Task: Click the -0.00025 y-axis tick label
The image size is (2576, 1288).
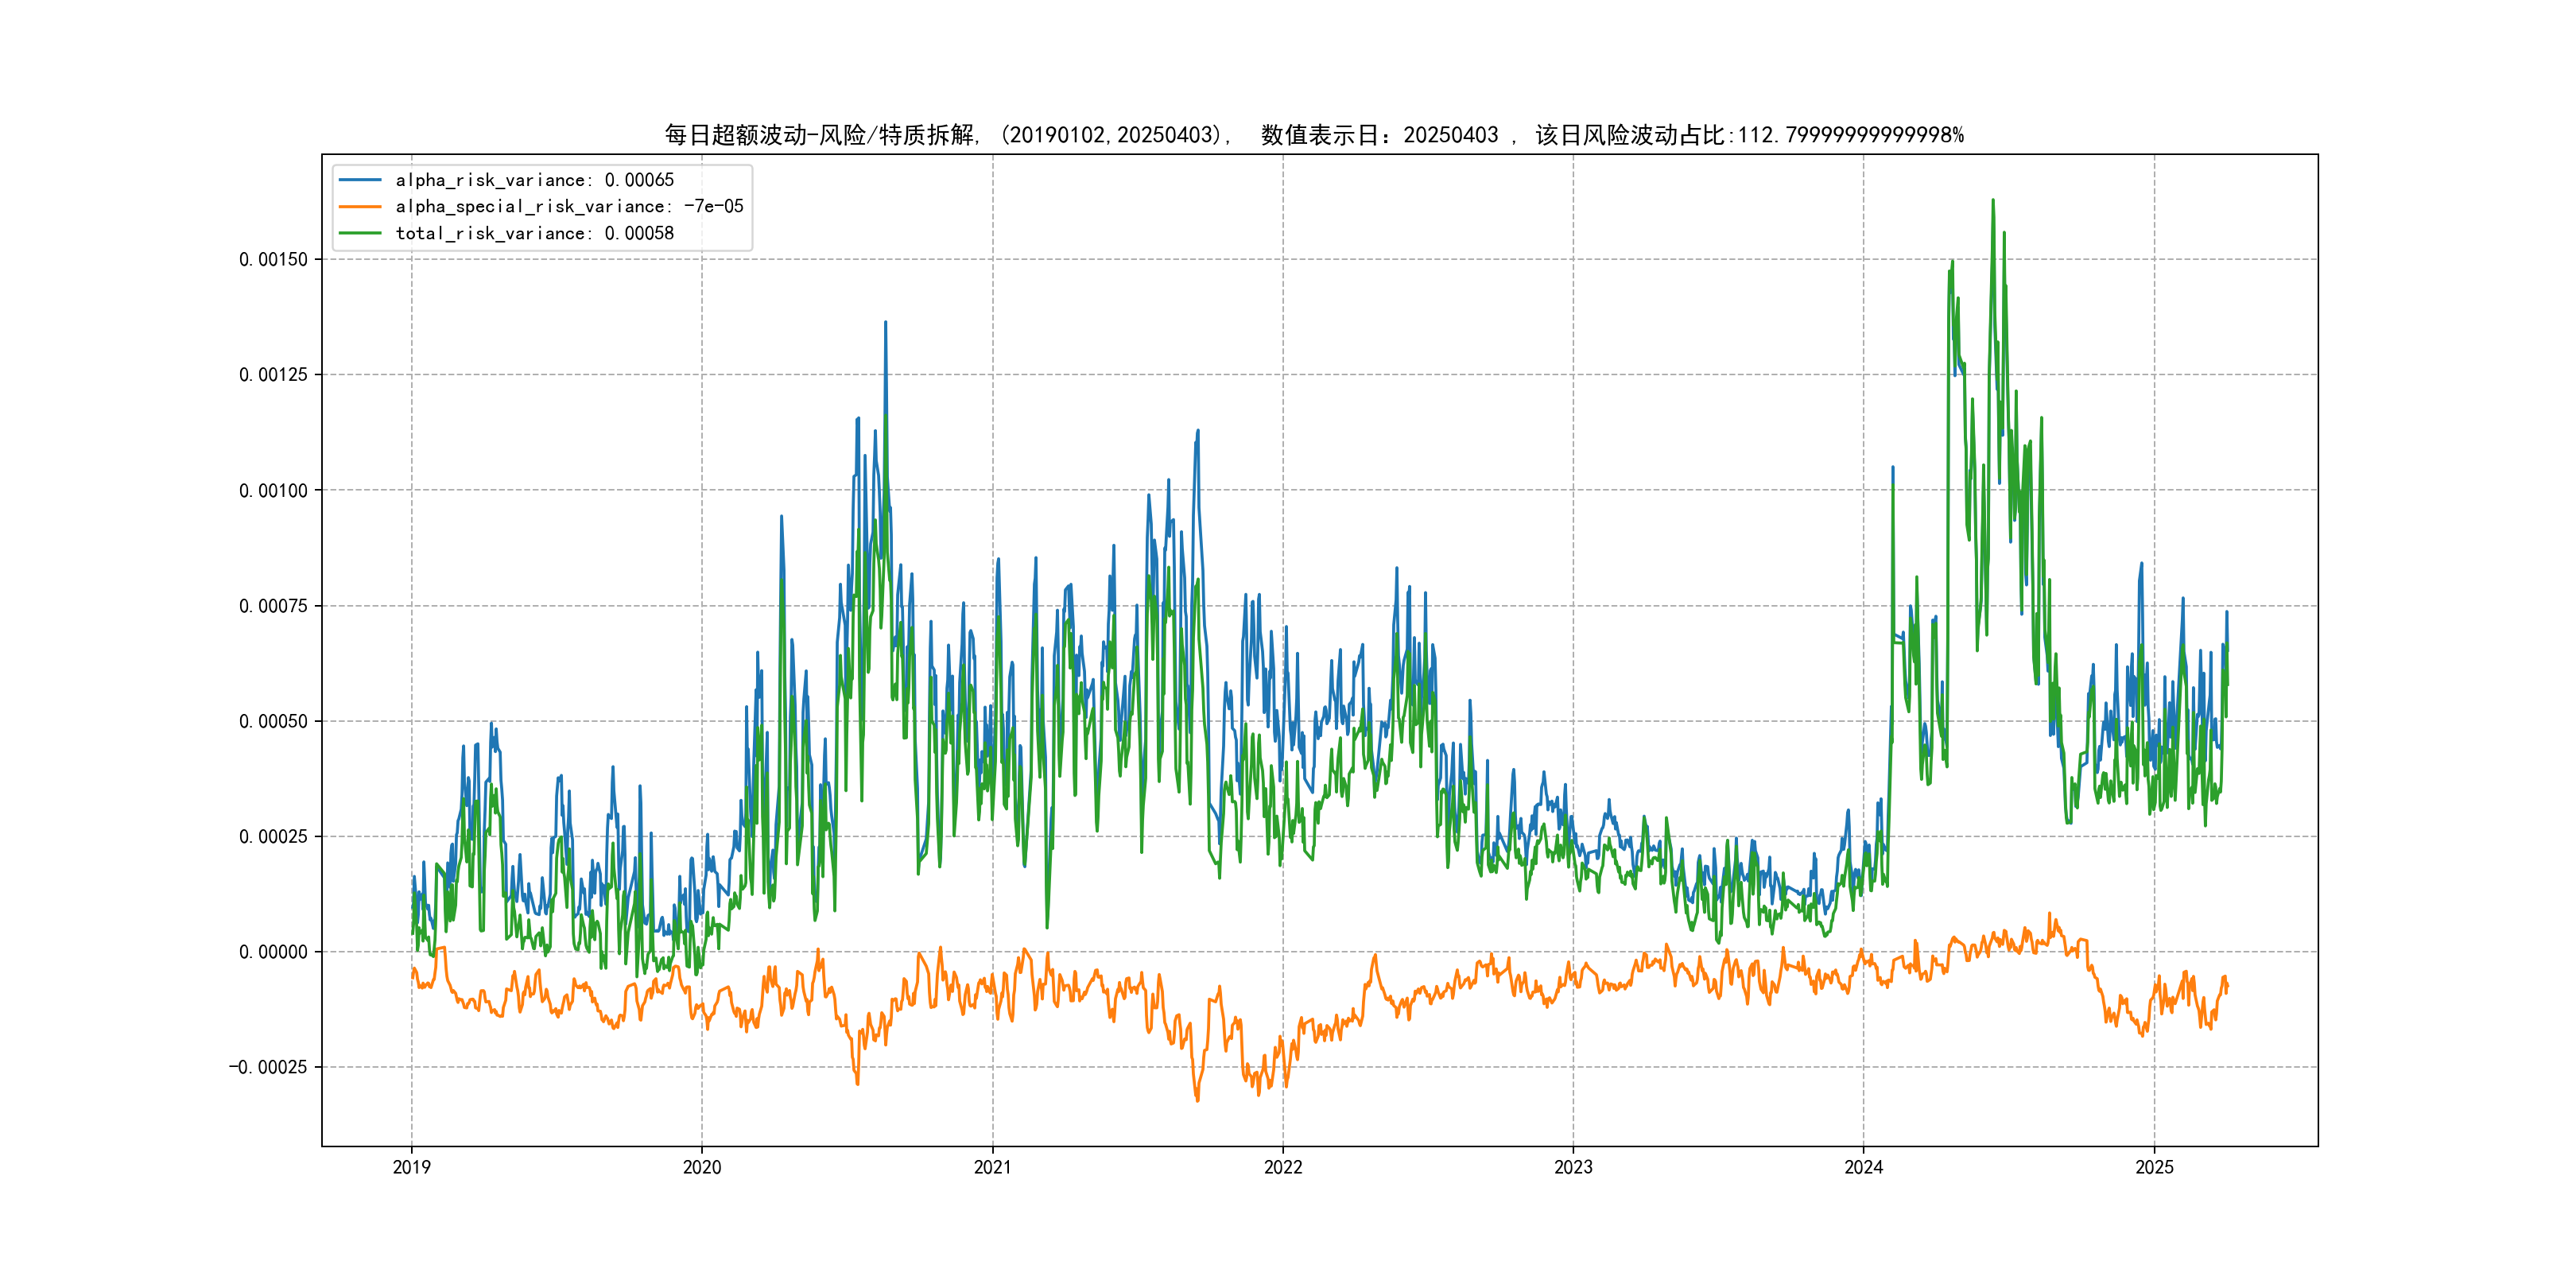Action: coord(268,1068)
